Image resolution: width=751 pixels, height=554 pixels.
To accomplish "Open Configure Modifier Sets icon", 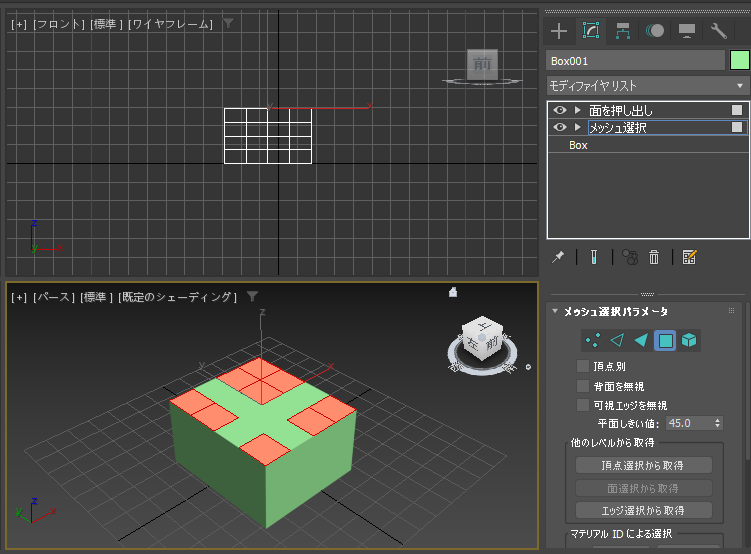I will [689, 257].
